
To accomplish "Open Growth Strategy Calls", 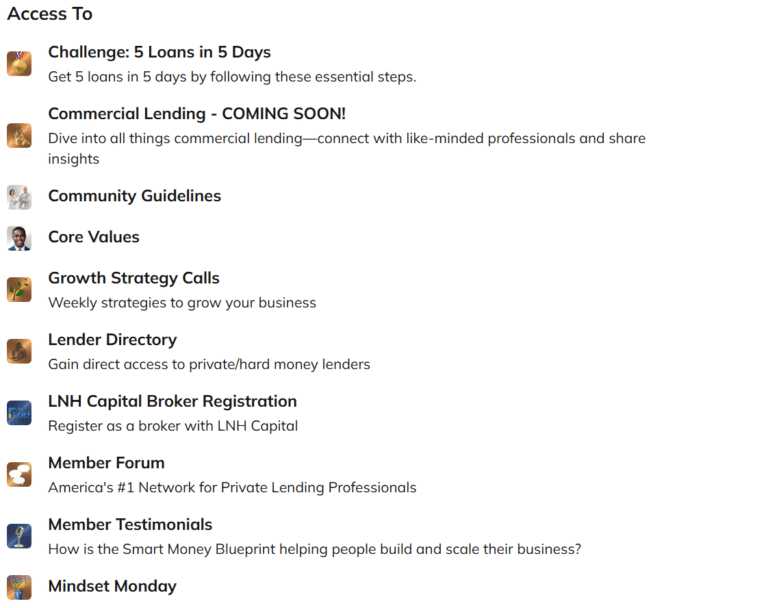I will (133, 278).
